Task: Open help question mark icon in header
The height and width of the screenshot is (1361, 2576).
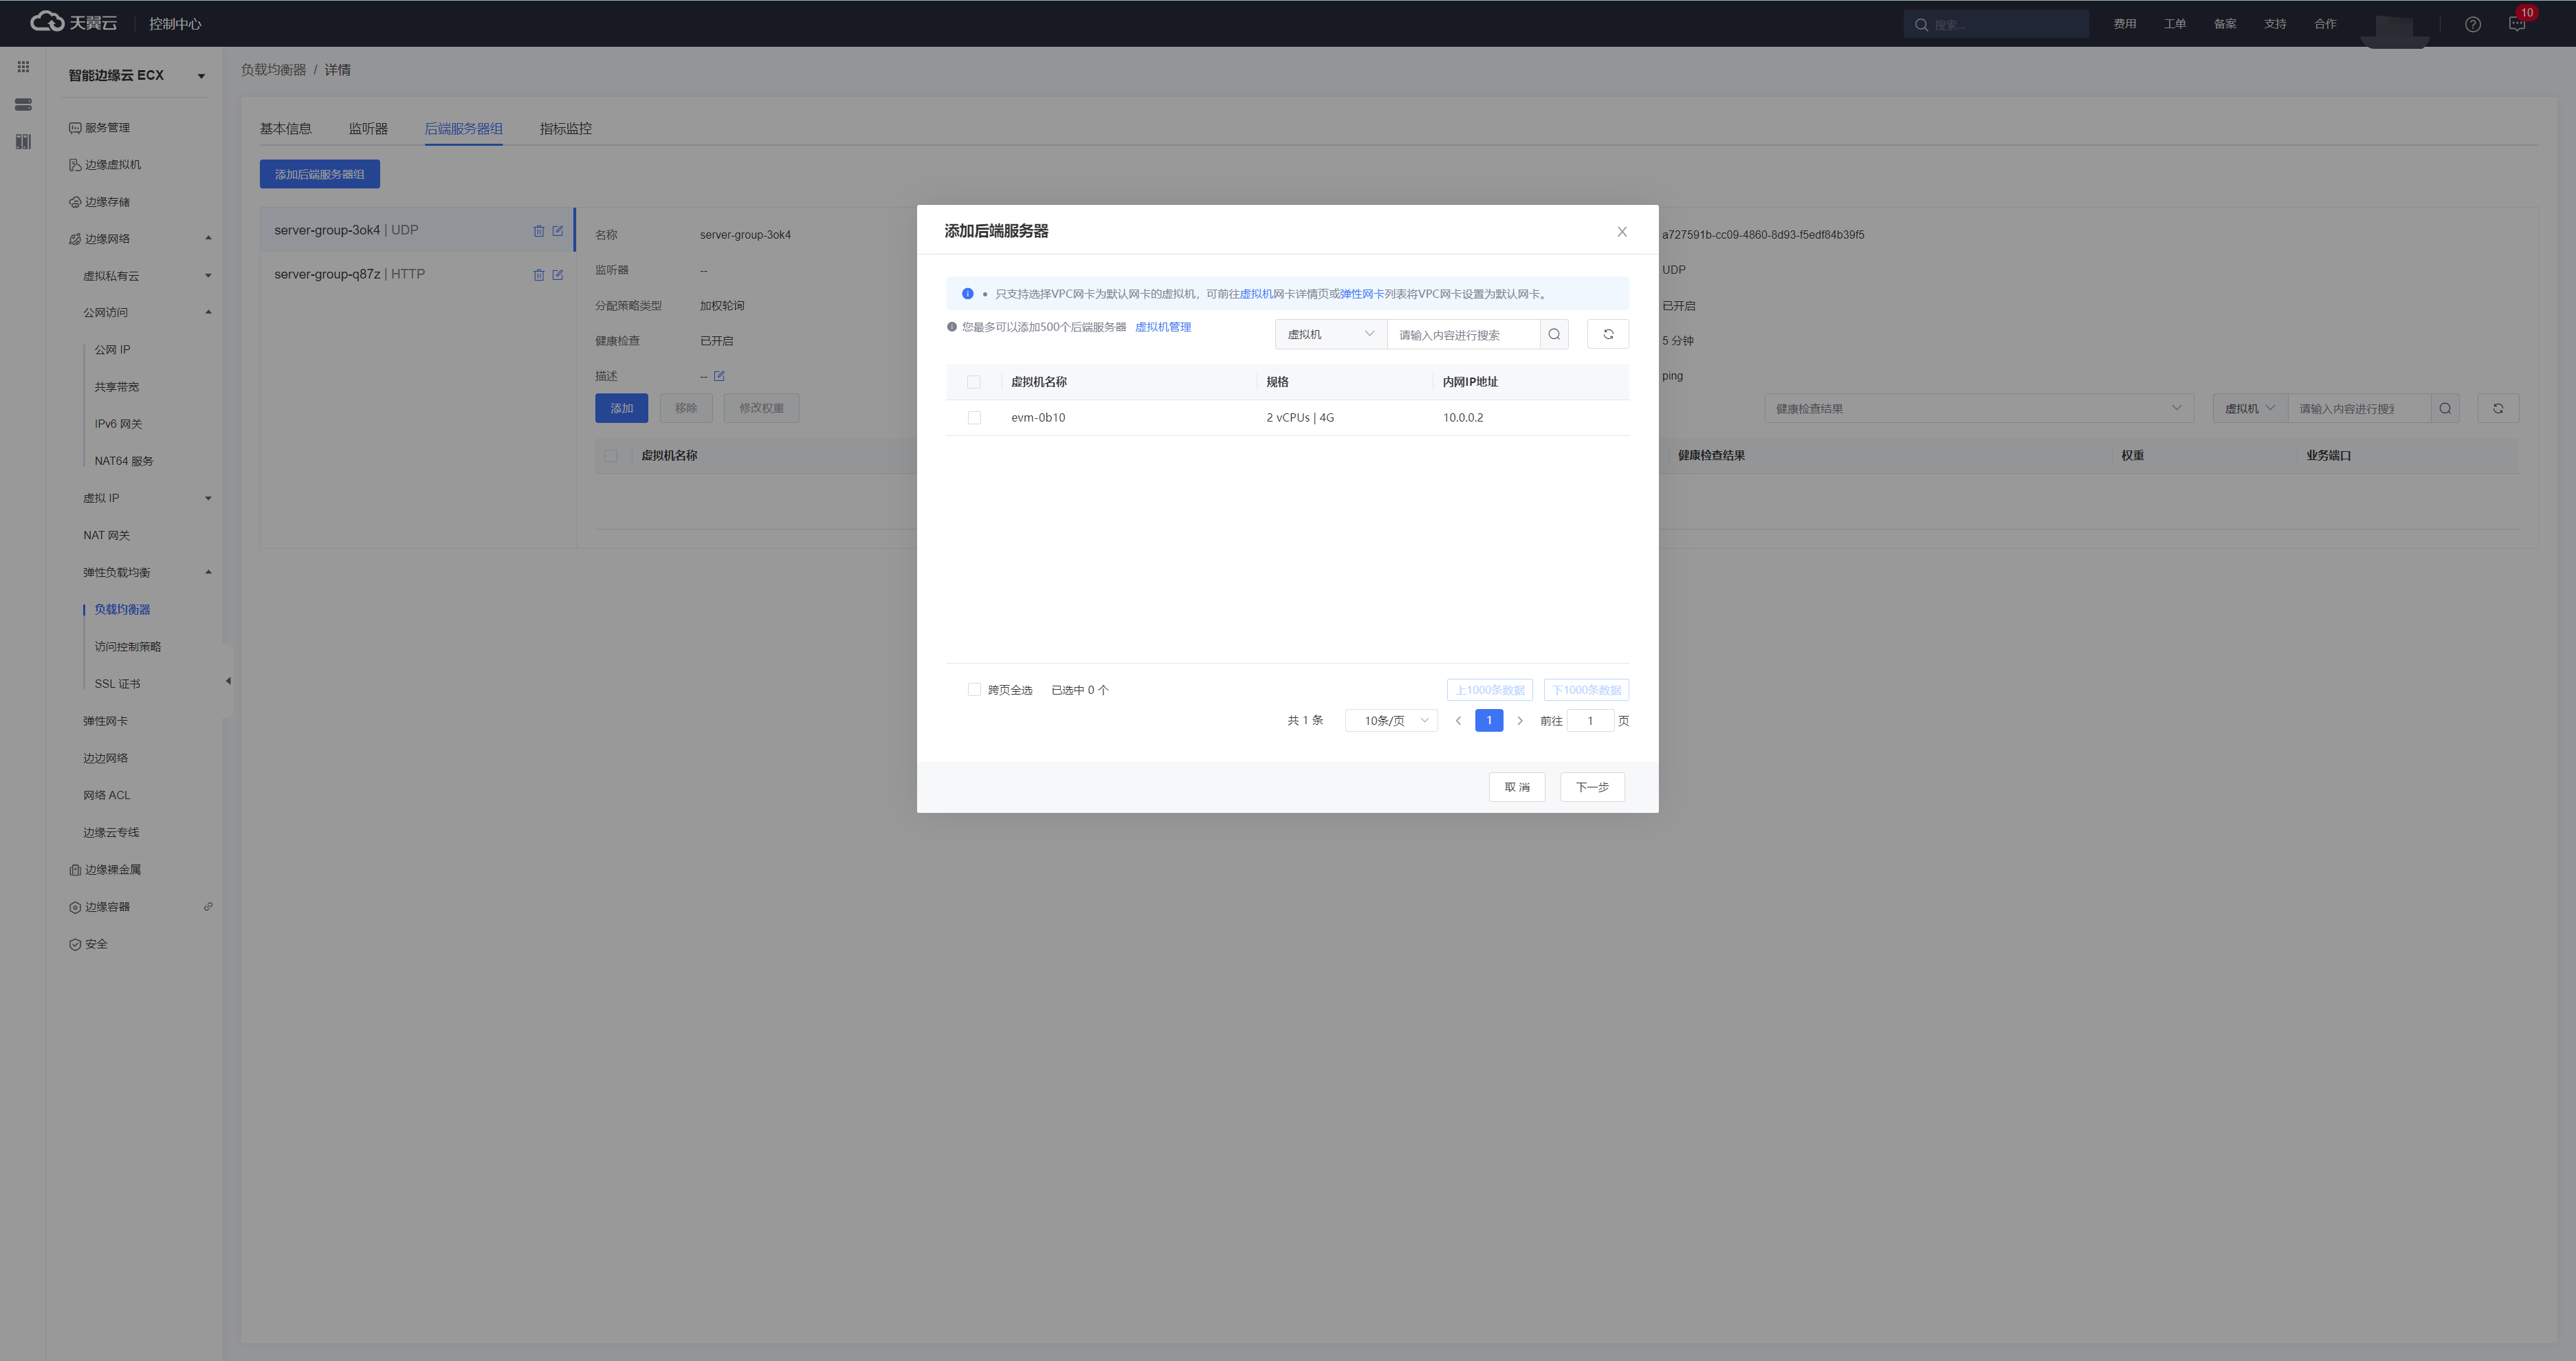Action: 2473,24
